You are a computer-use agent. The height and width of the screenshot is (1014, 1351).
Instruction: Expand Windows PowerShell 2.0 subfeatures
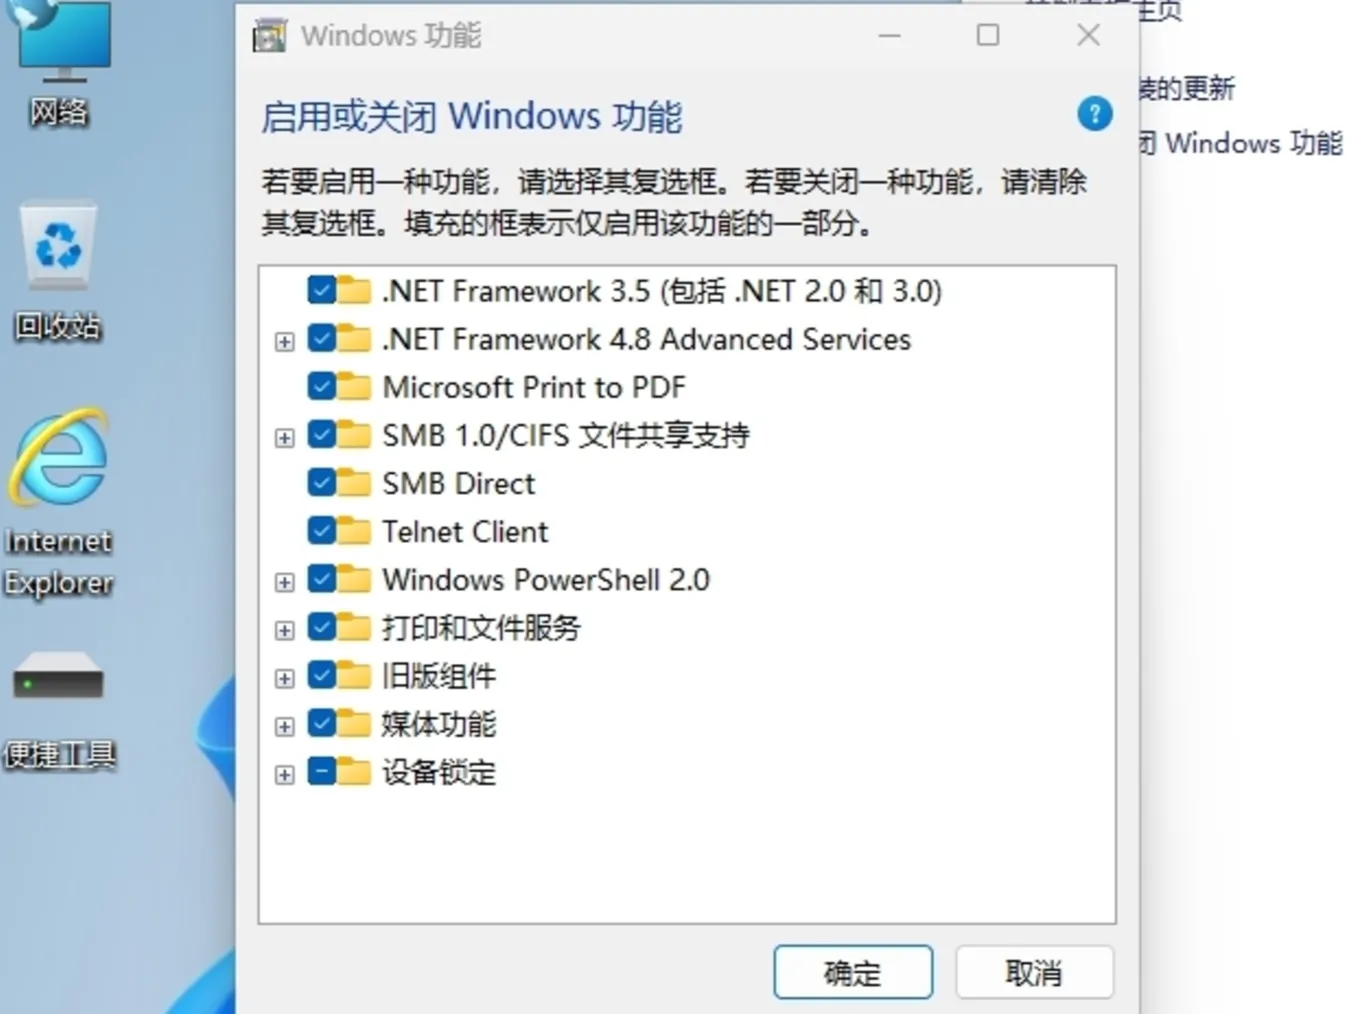point(283,582)
